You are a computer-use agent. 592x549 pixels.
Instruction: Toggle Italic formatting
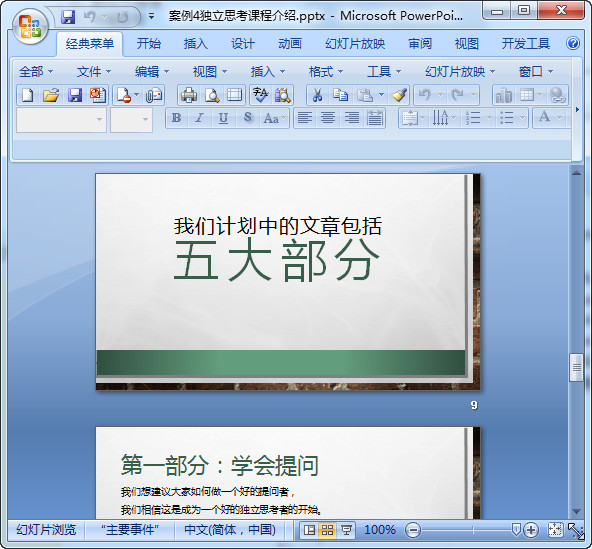(199, 118)
